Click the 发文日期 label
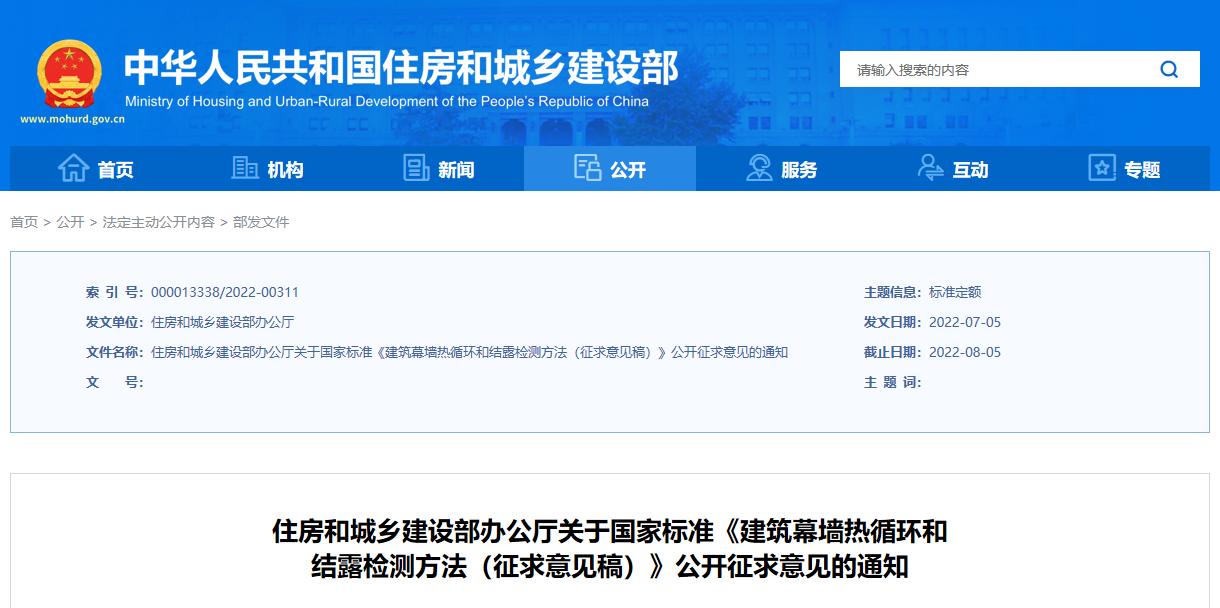1220x608 pixels. [x=893, y=322]
